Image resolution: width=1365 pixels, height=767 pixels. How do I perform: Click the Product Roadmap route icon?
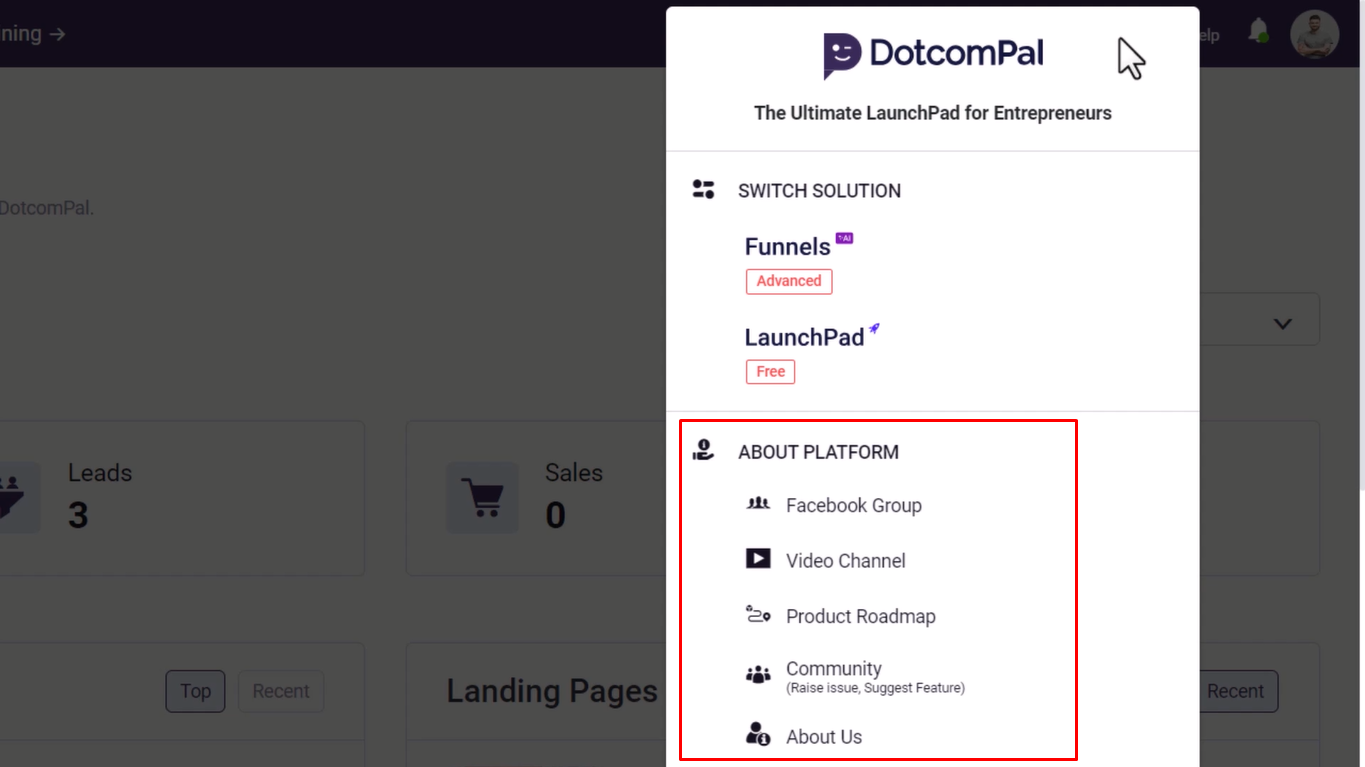point(758,615)
